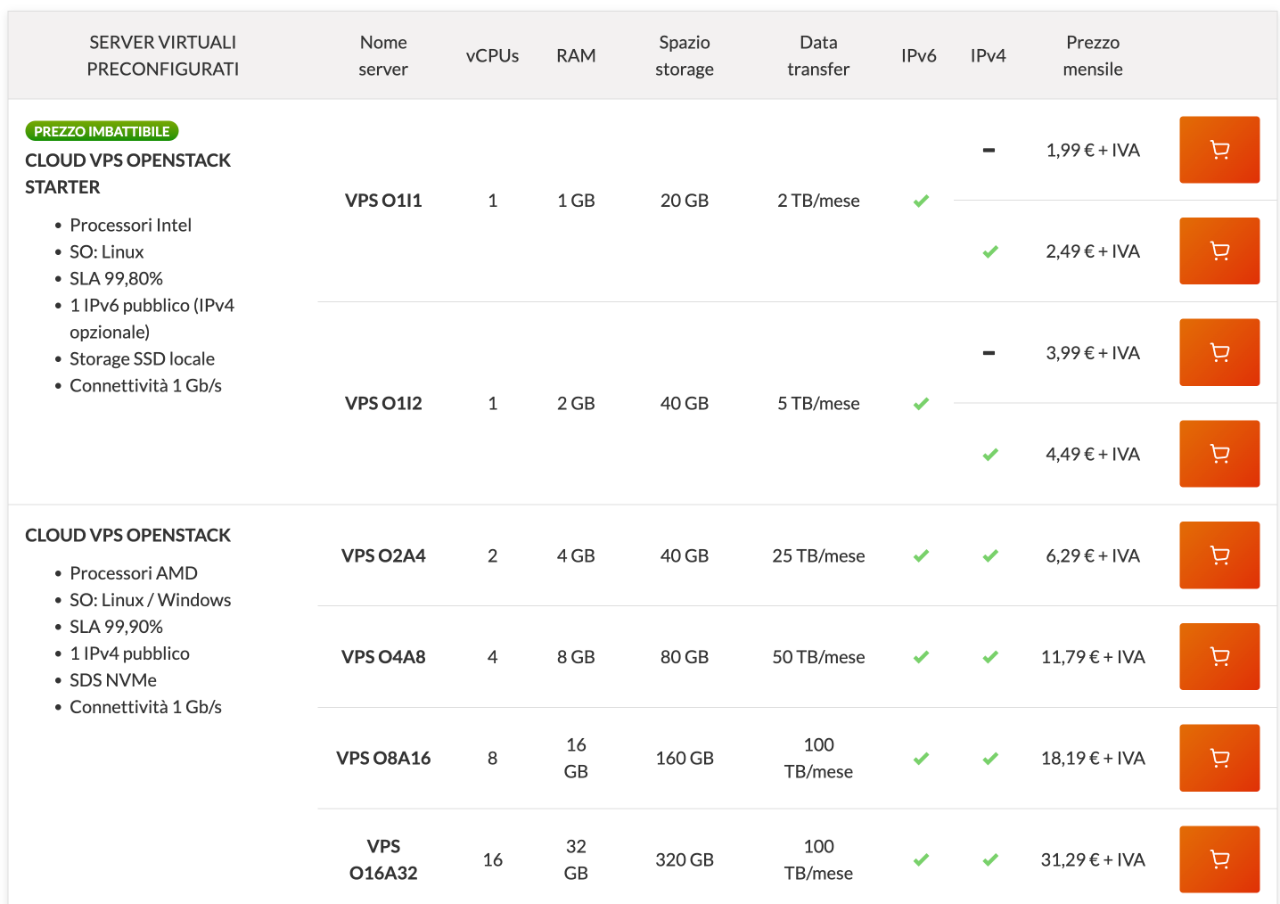Click the 160 GB storage value
The height and width of the screenshot is (904, 1280).
pos(684,758)
